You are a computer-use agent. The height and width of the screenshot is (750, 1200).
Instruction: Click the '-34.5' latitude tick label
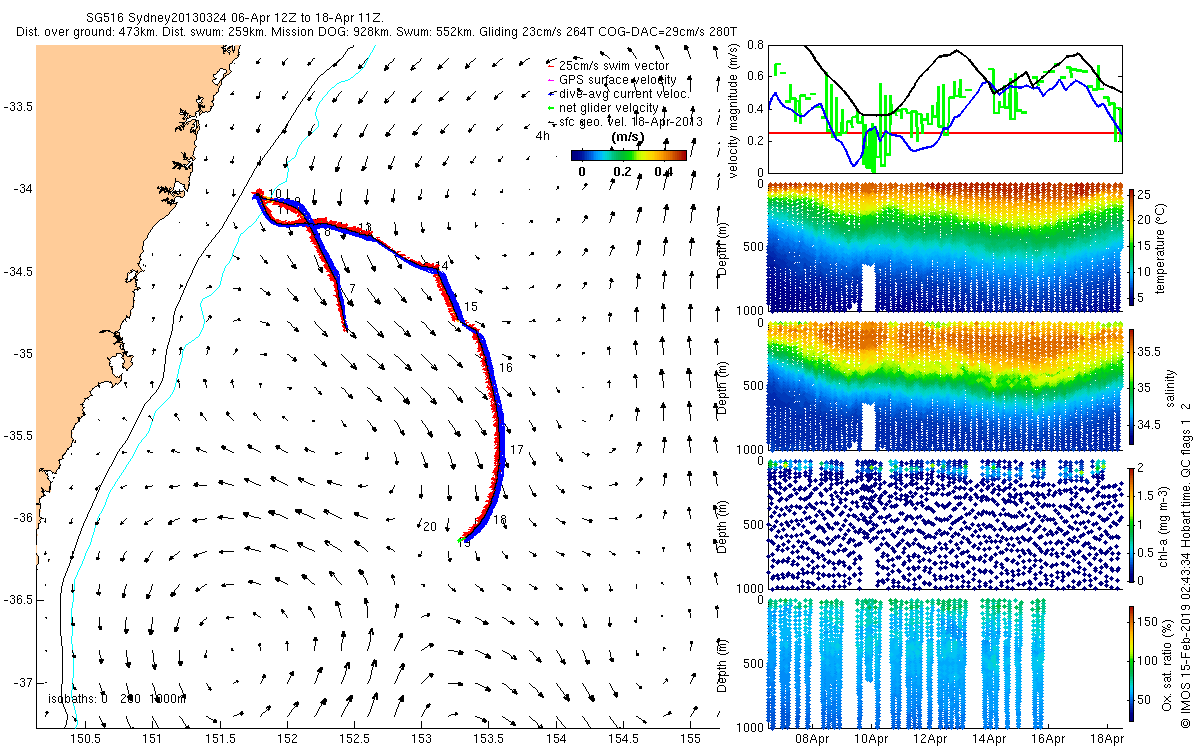coord(17,271)
